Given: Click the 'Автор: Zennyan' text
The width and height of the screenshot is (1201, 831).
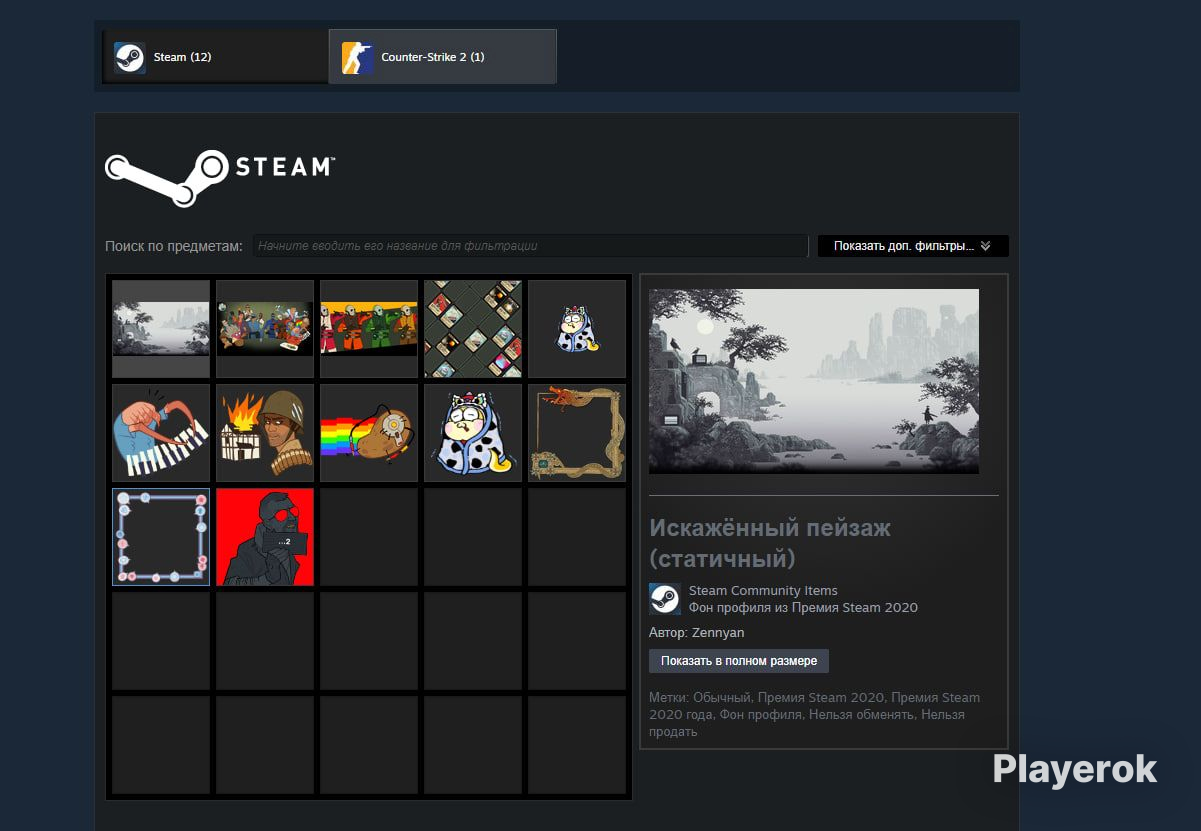Looking at the screenshot, I should (x=697, y=633).
